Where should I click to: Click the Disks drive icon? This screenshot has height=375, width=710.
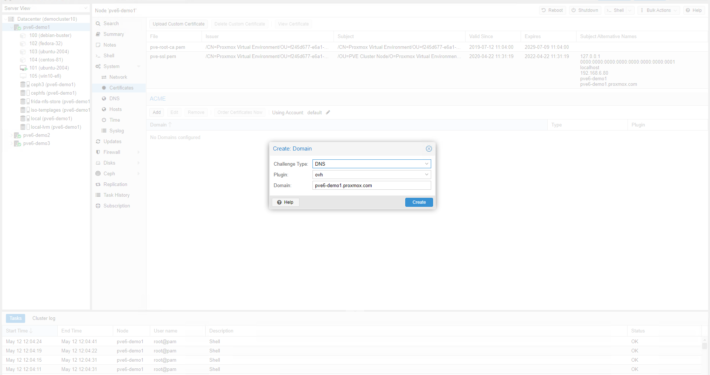tap(98, 163)
